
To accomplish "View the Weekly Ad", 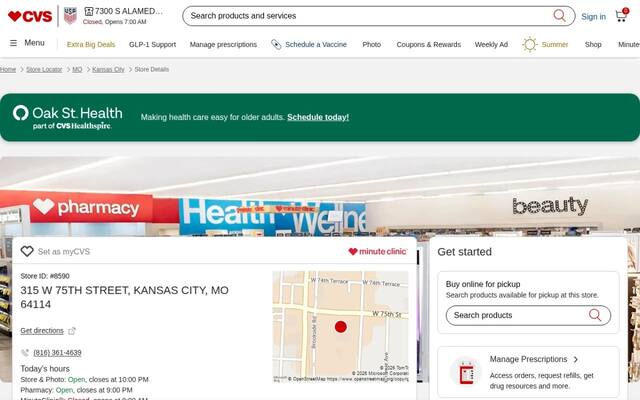I will (491, 44).
